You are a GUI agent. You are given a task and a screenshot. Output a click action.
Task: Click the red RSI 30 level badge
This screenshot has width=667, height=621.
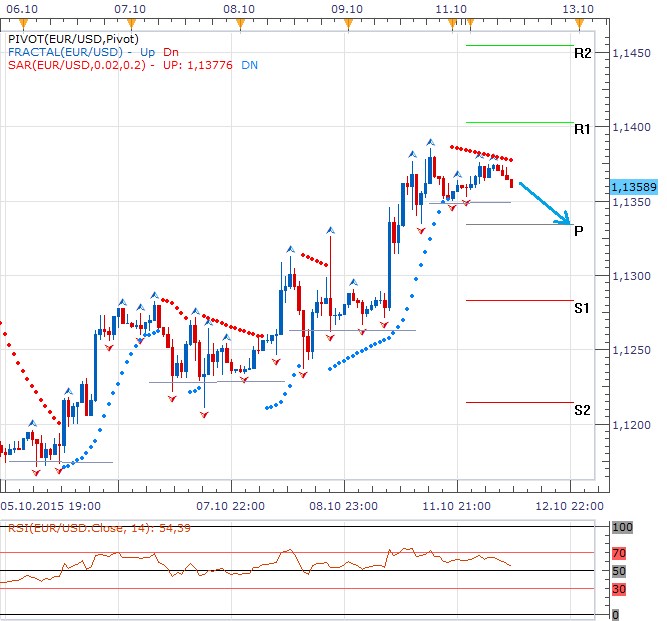tap(619, 589)
